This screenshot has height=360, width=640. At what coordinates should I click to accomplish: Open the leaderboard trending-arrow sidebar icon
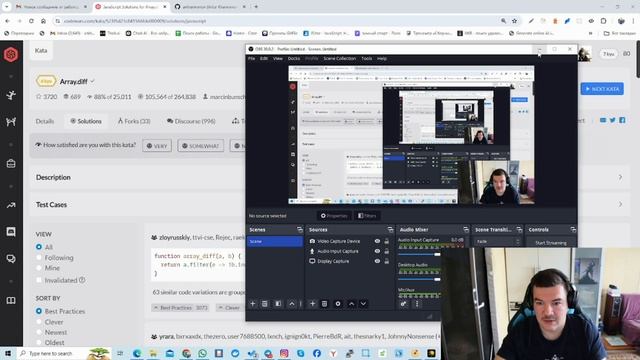pos(11,205)
